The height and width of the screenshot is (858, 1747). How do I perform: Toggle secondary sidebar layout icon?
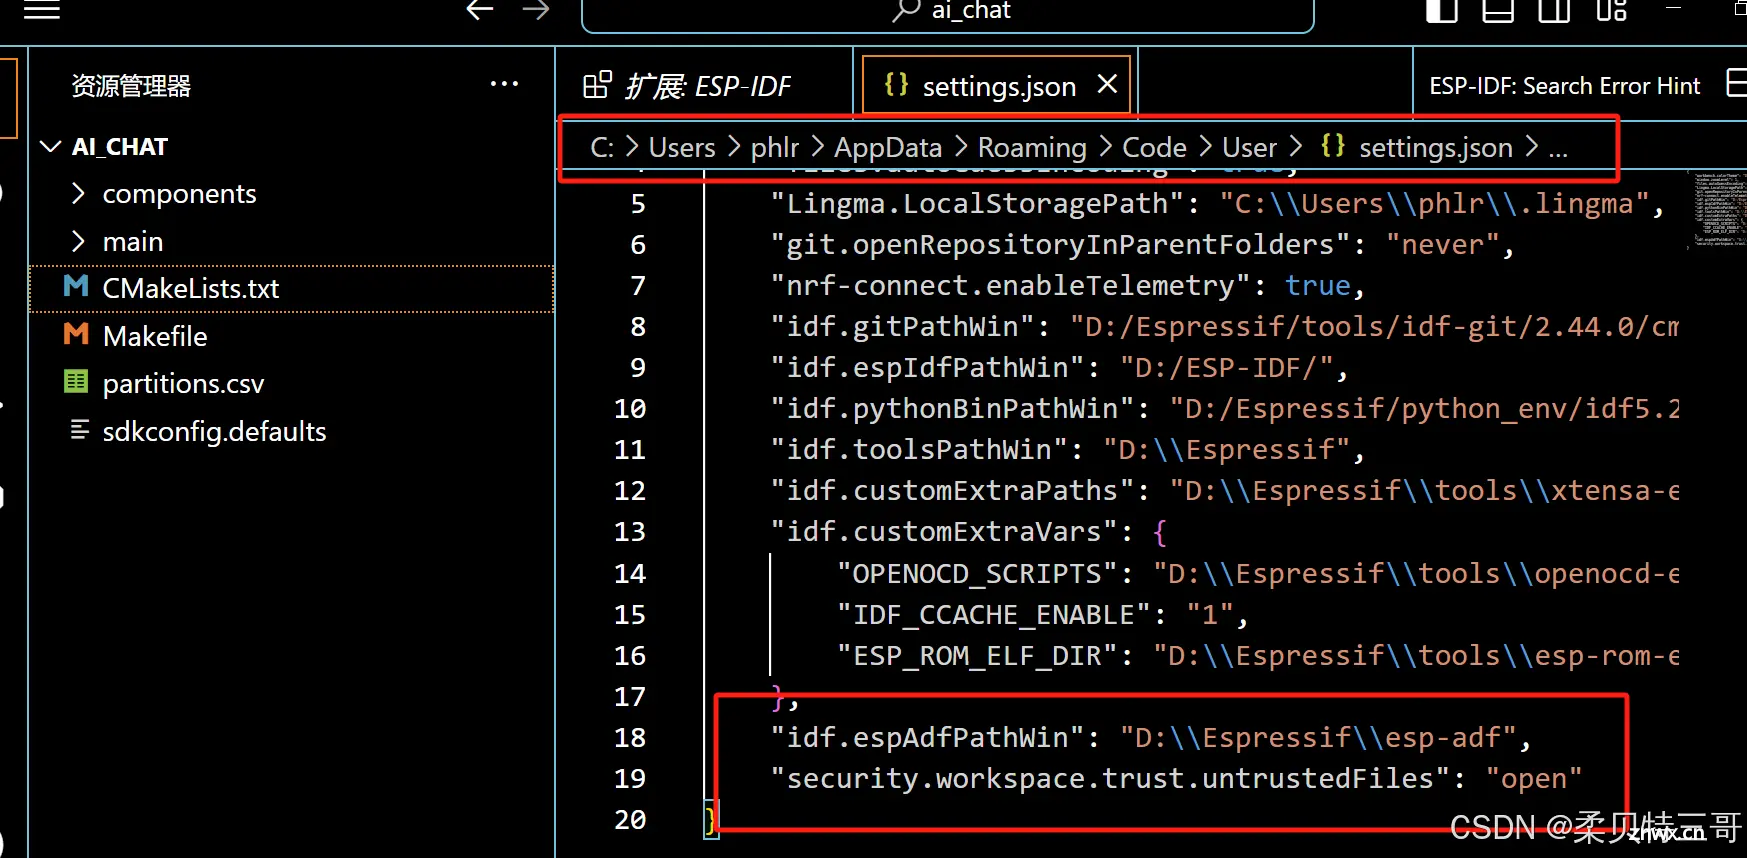pos(1554,10)
